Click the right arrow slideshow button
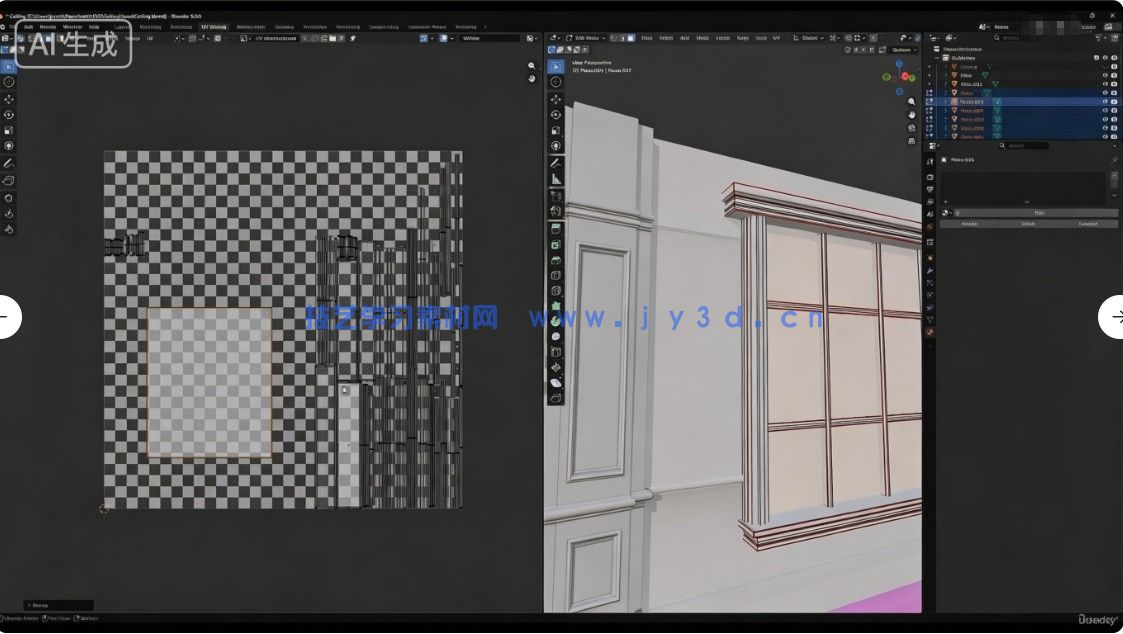Image resolution: width=1123 pixels, height=634 pixels. click(1113, 317)
